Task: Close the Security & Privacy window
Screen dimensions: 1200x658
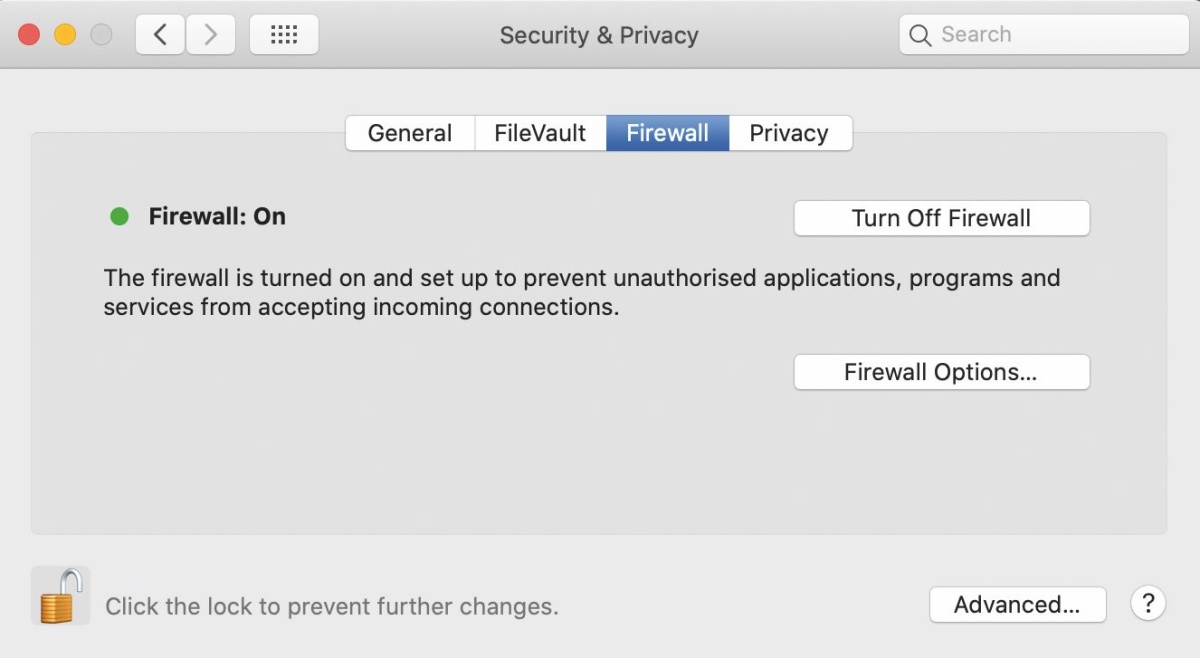Action: click(x=29, y=35)
